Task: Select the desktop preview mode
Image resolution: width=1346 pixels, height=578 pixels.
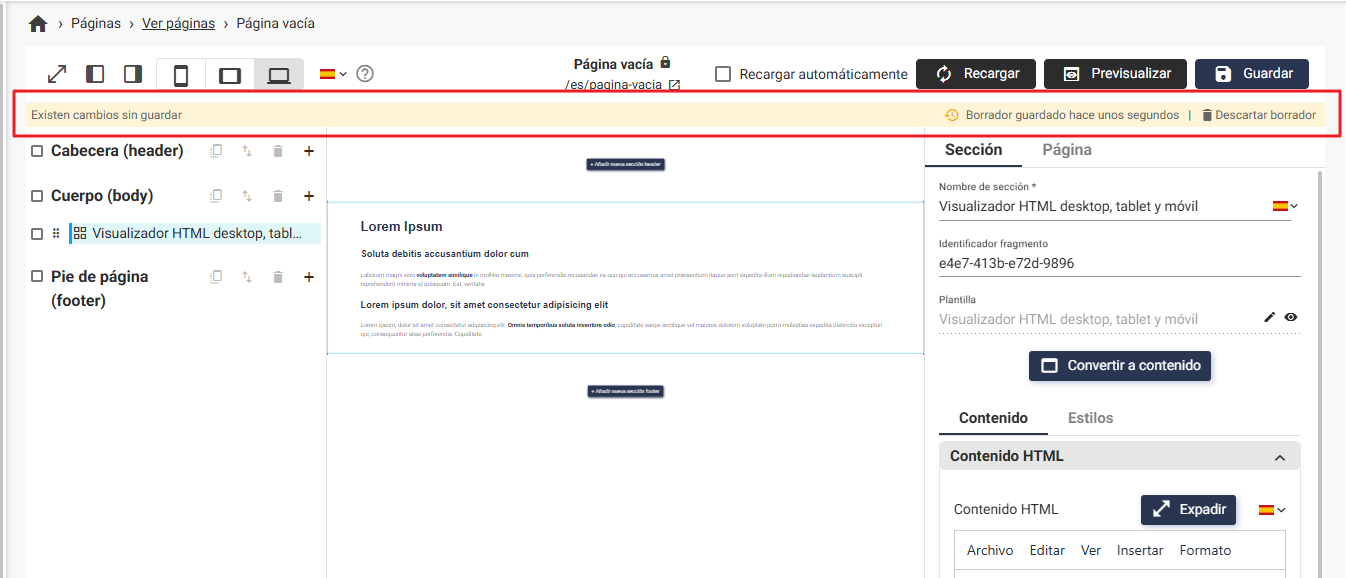Action: (x=278, y=73)
